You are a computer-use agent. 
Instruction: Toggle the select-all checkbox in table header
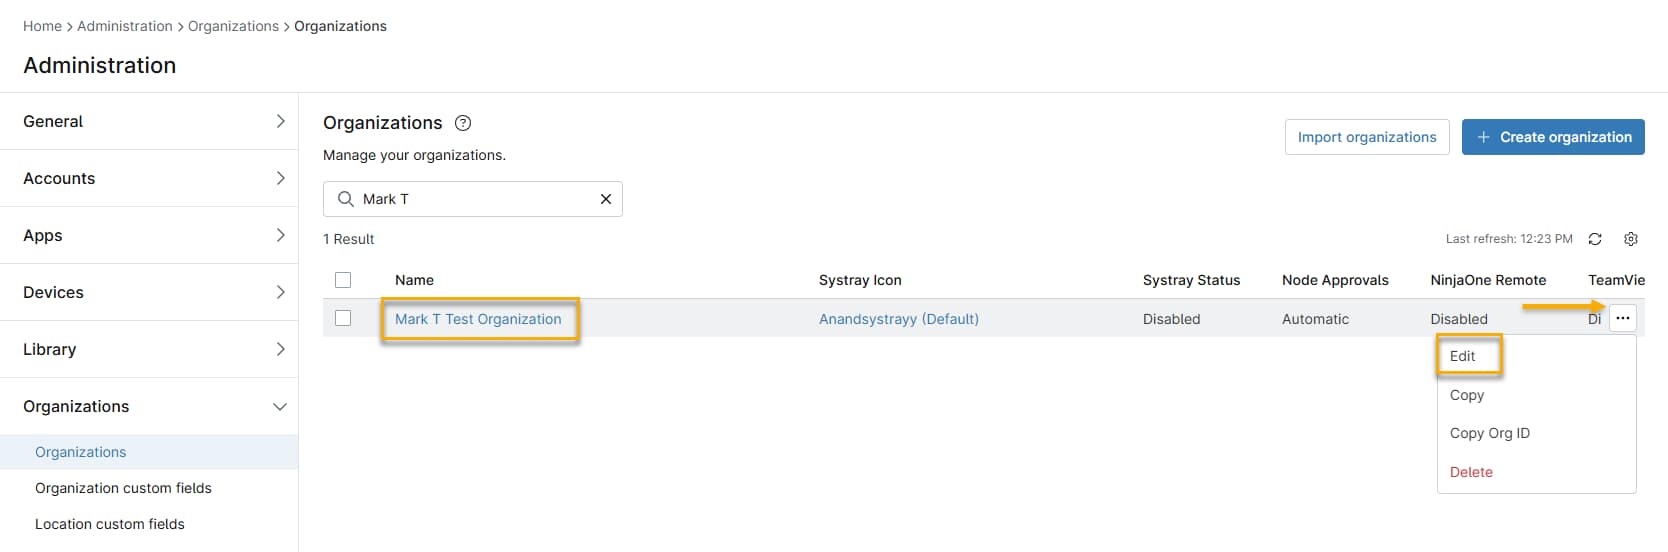click(343, 280)
